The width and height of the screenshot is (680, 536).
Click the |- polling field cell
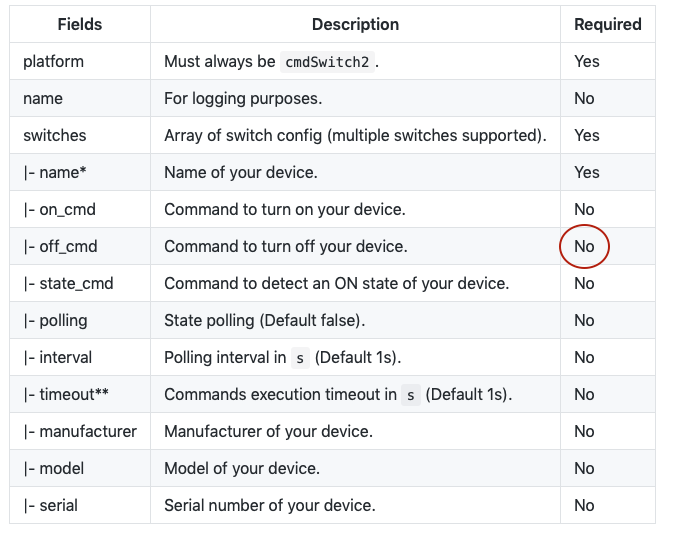[55, 320]
